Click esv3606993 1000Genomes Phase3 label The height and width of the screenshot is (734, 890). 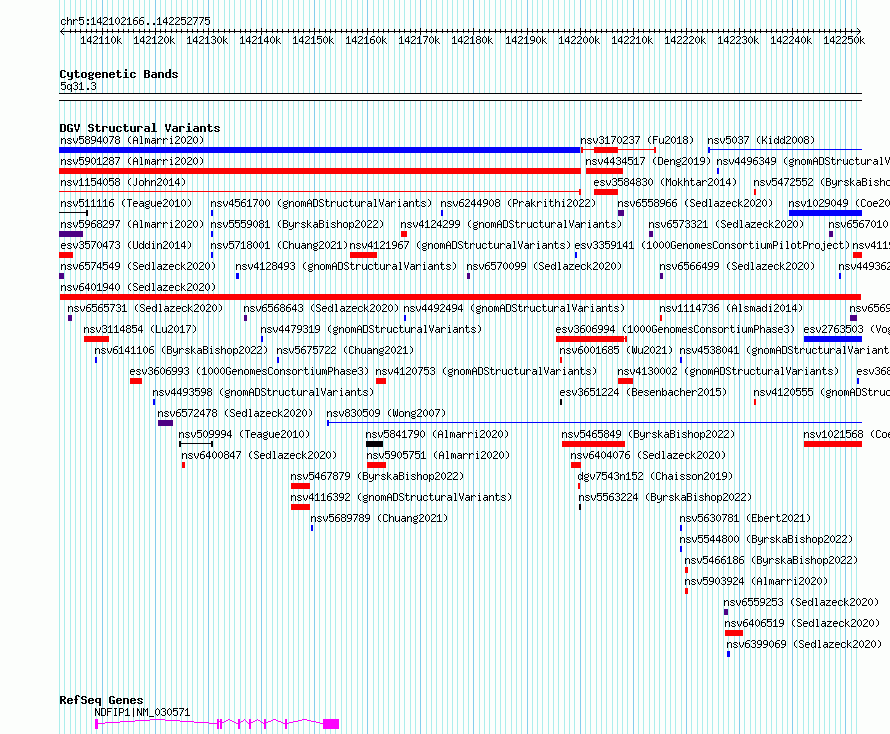tap(249, 371)
